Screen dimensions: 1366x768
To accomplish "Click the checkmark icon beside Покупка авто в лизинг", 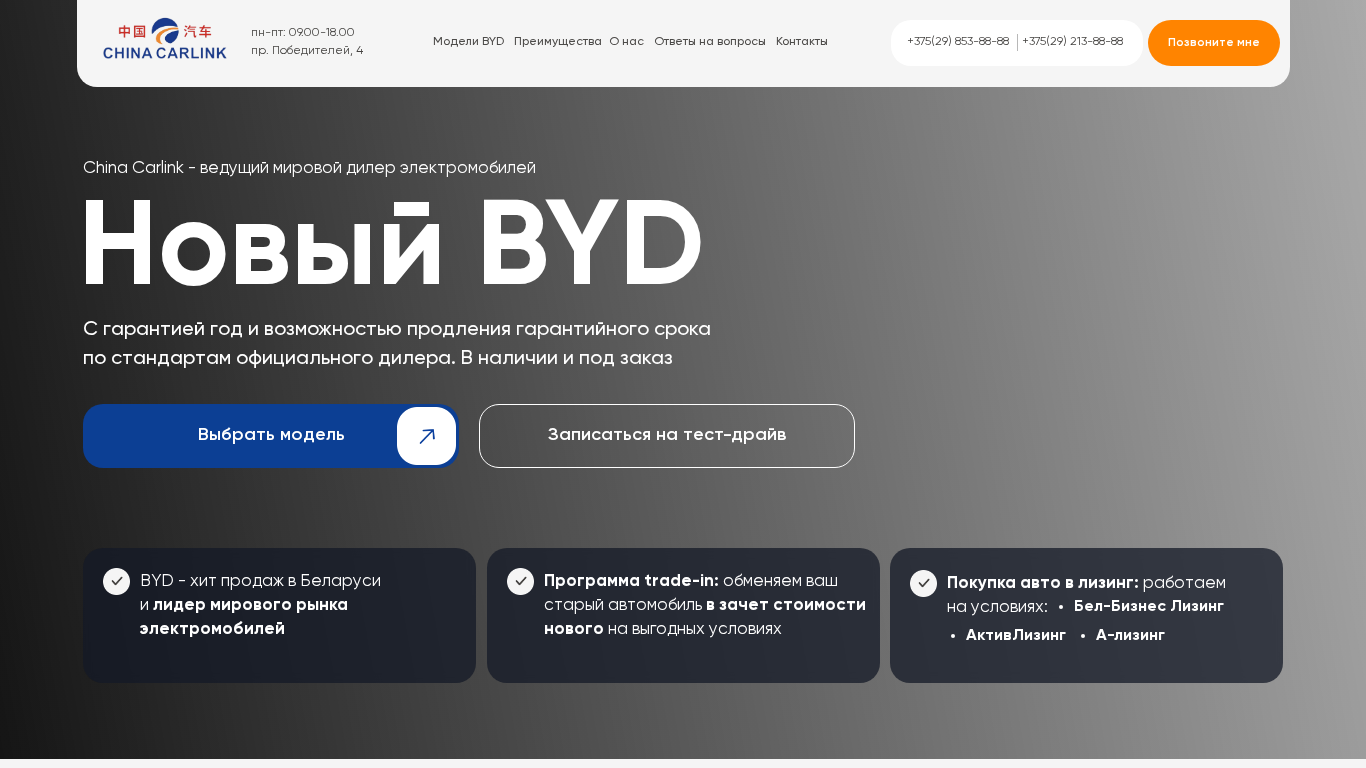I will point(923,583).
